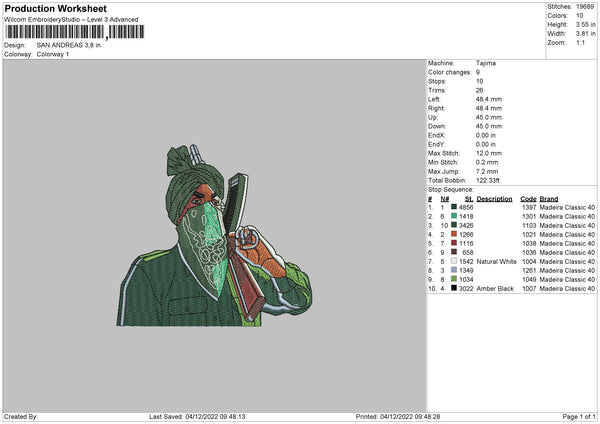
Task: Click the Stitches value 19689
Action: tap(585, 7)
